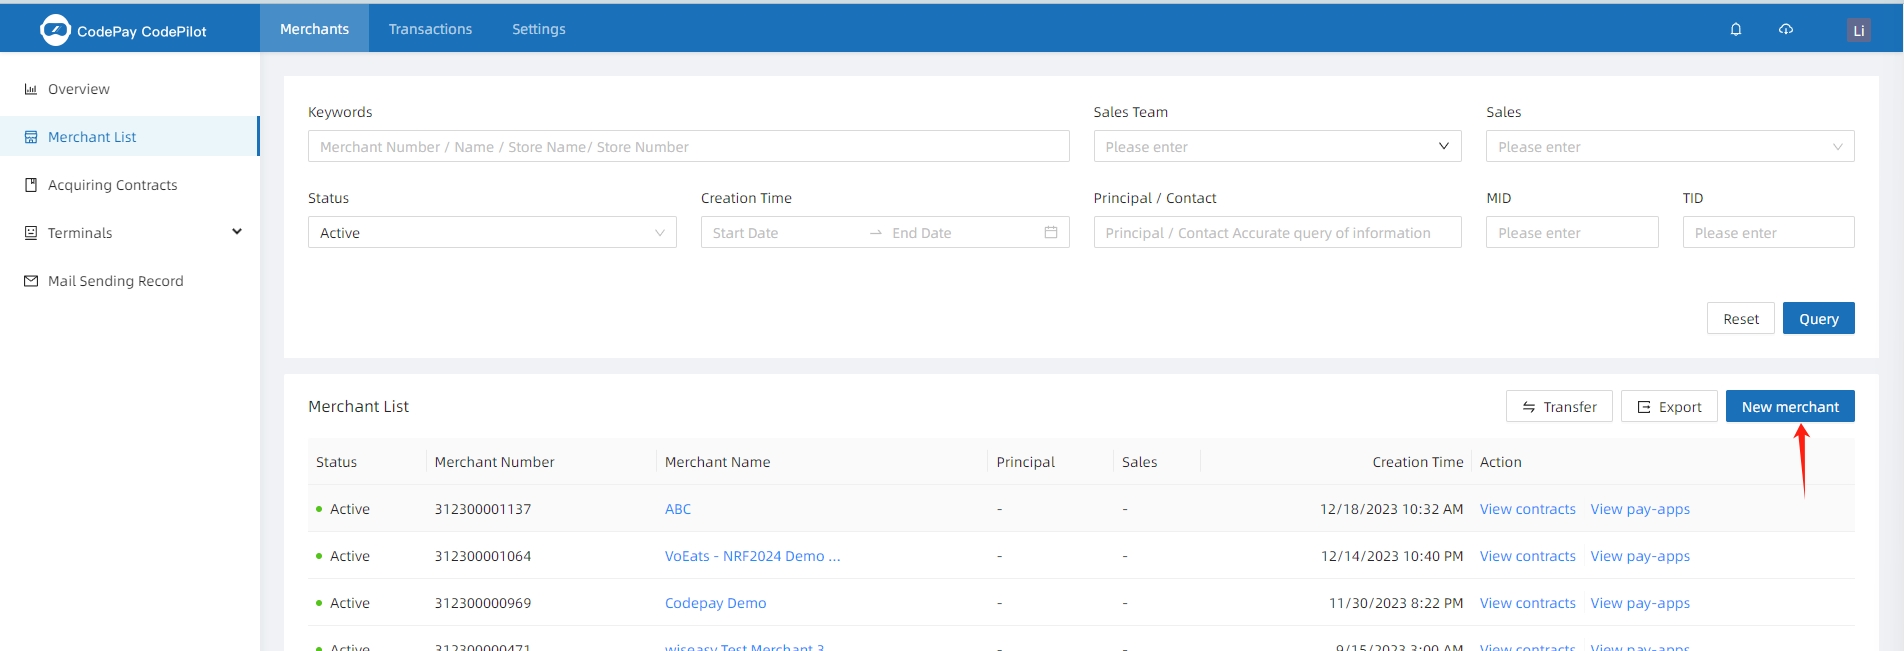Open the Li user avatar menu
Screen dimensions: 1904x651
point(1859,30)
